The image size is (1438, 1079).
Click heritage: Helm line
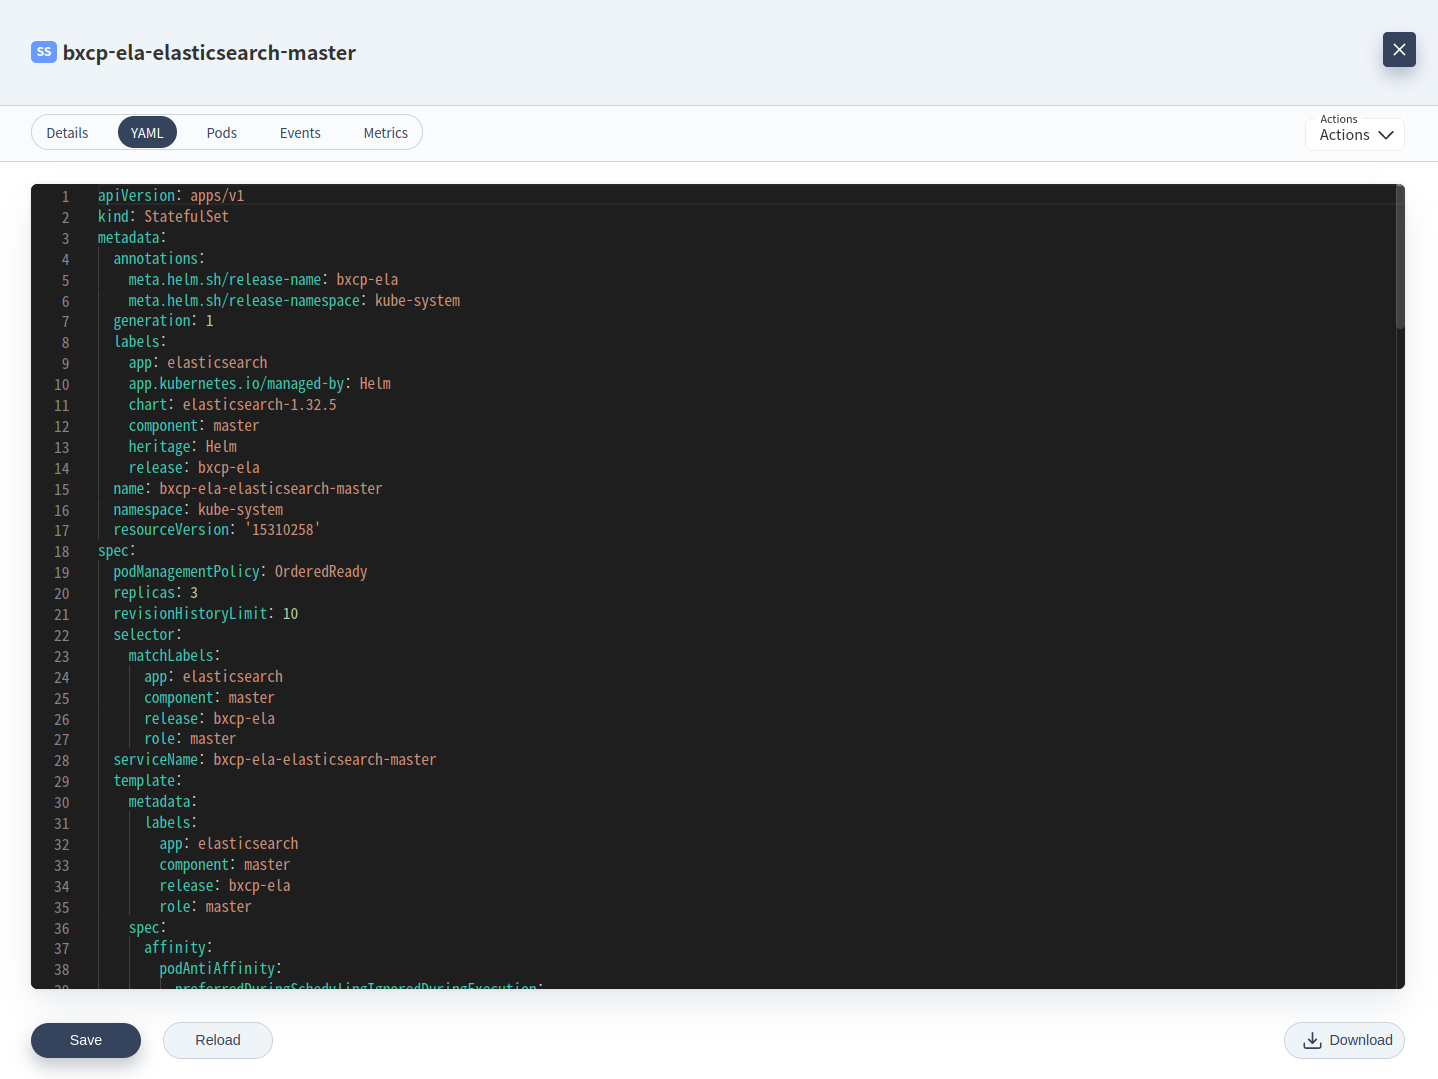click(182, 447)
